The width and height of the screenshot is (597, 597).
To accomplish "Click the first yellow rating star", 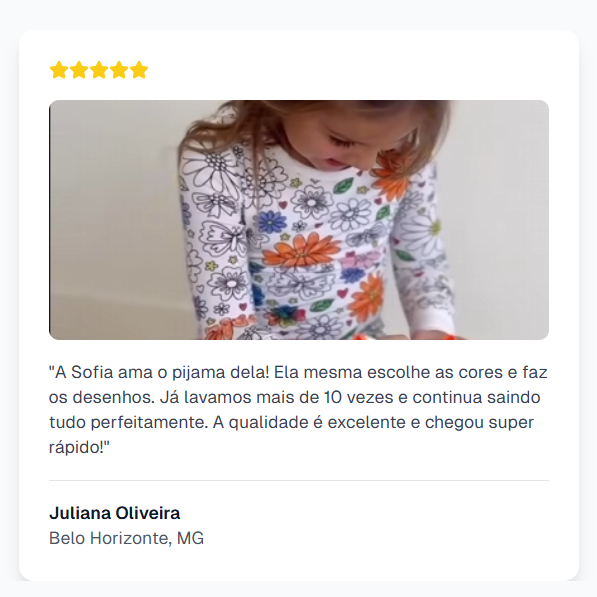I will [59, 70].
